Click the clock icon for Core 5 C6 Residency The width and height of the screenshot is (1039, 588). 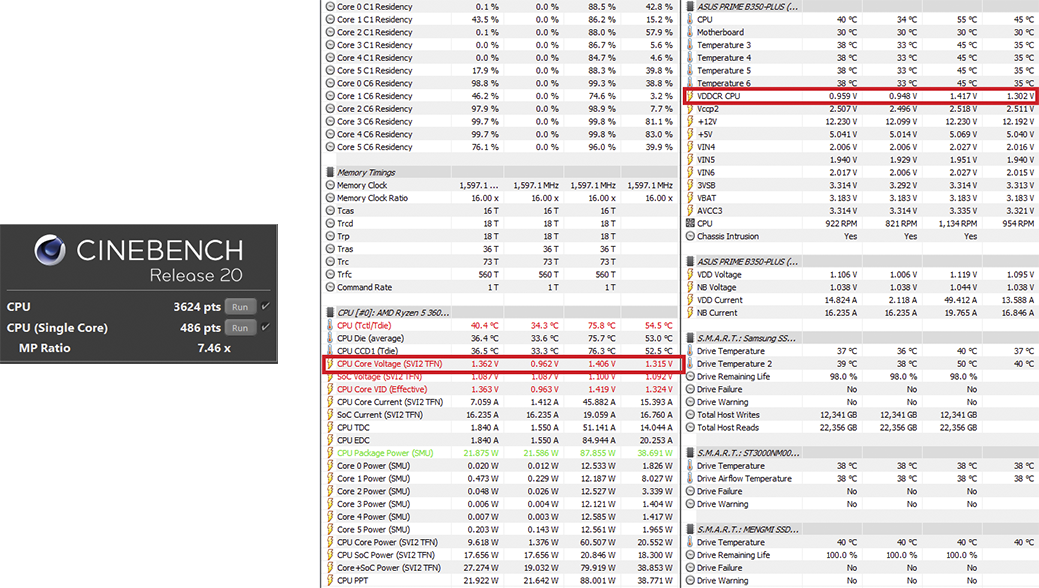(330, 147)
